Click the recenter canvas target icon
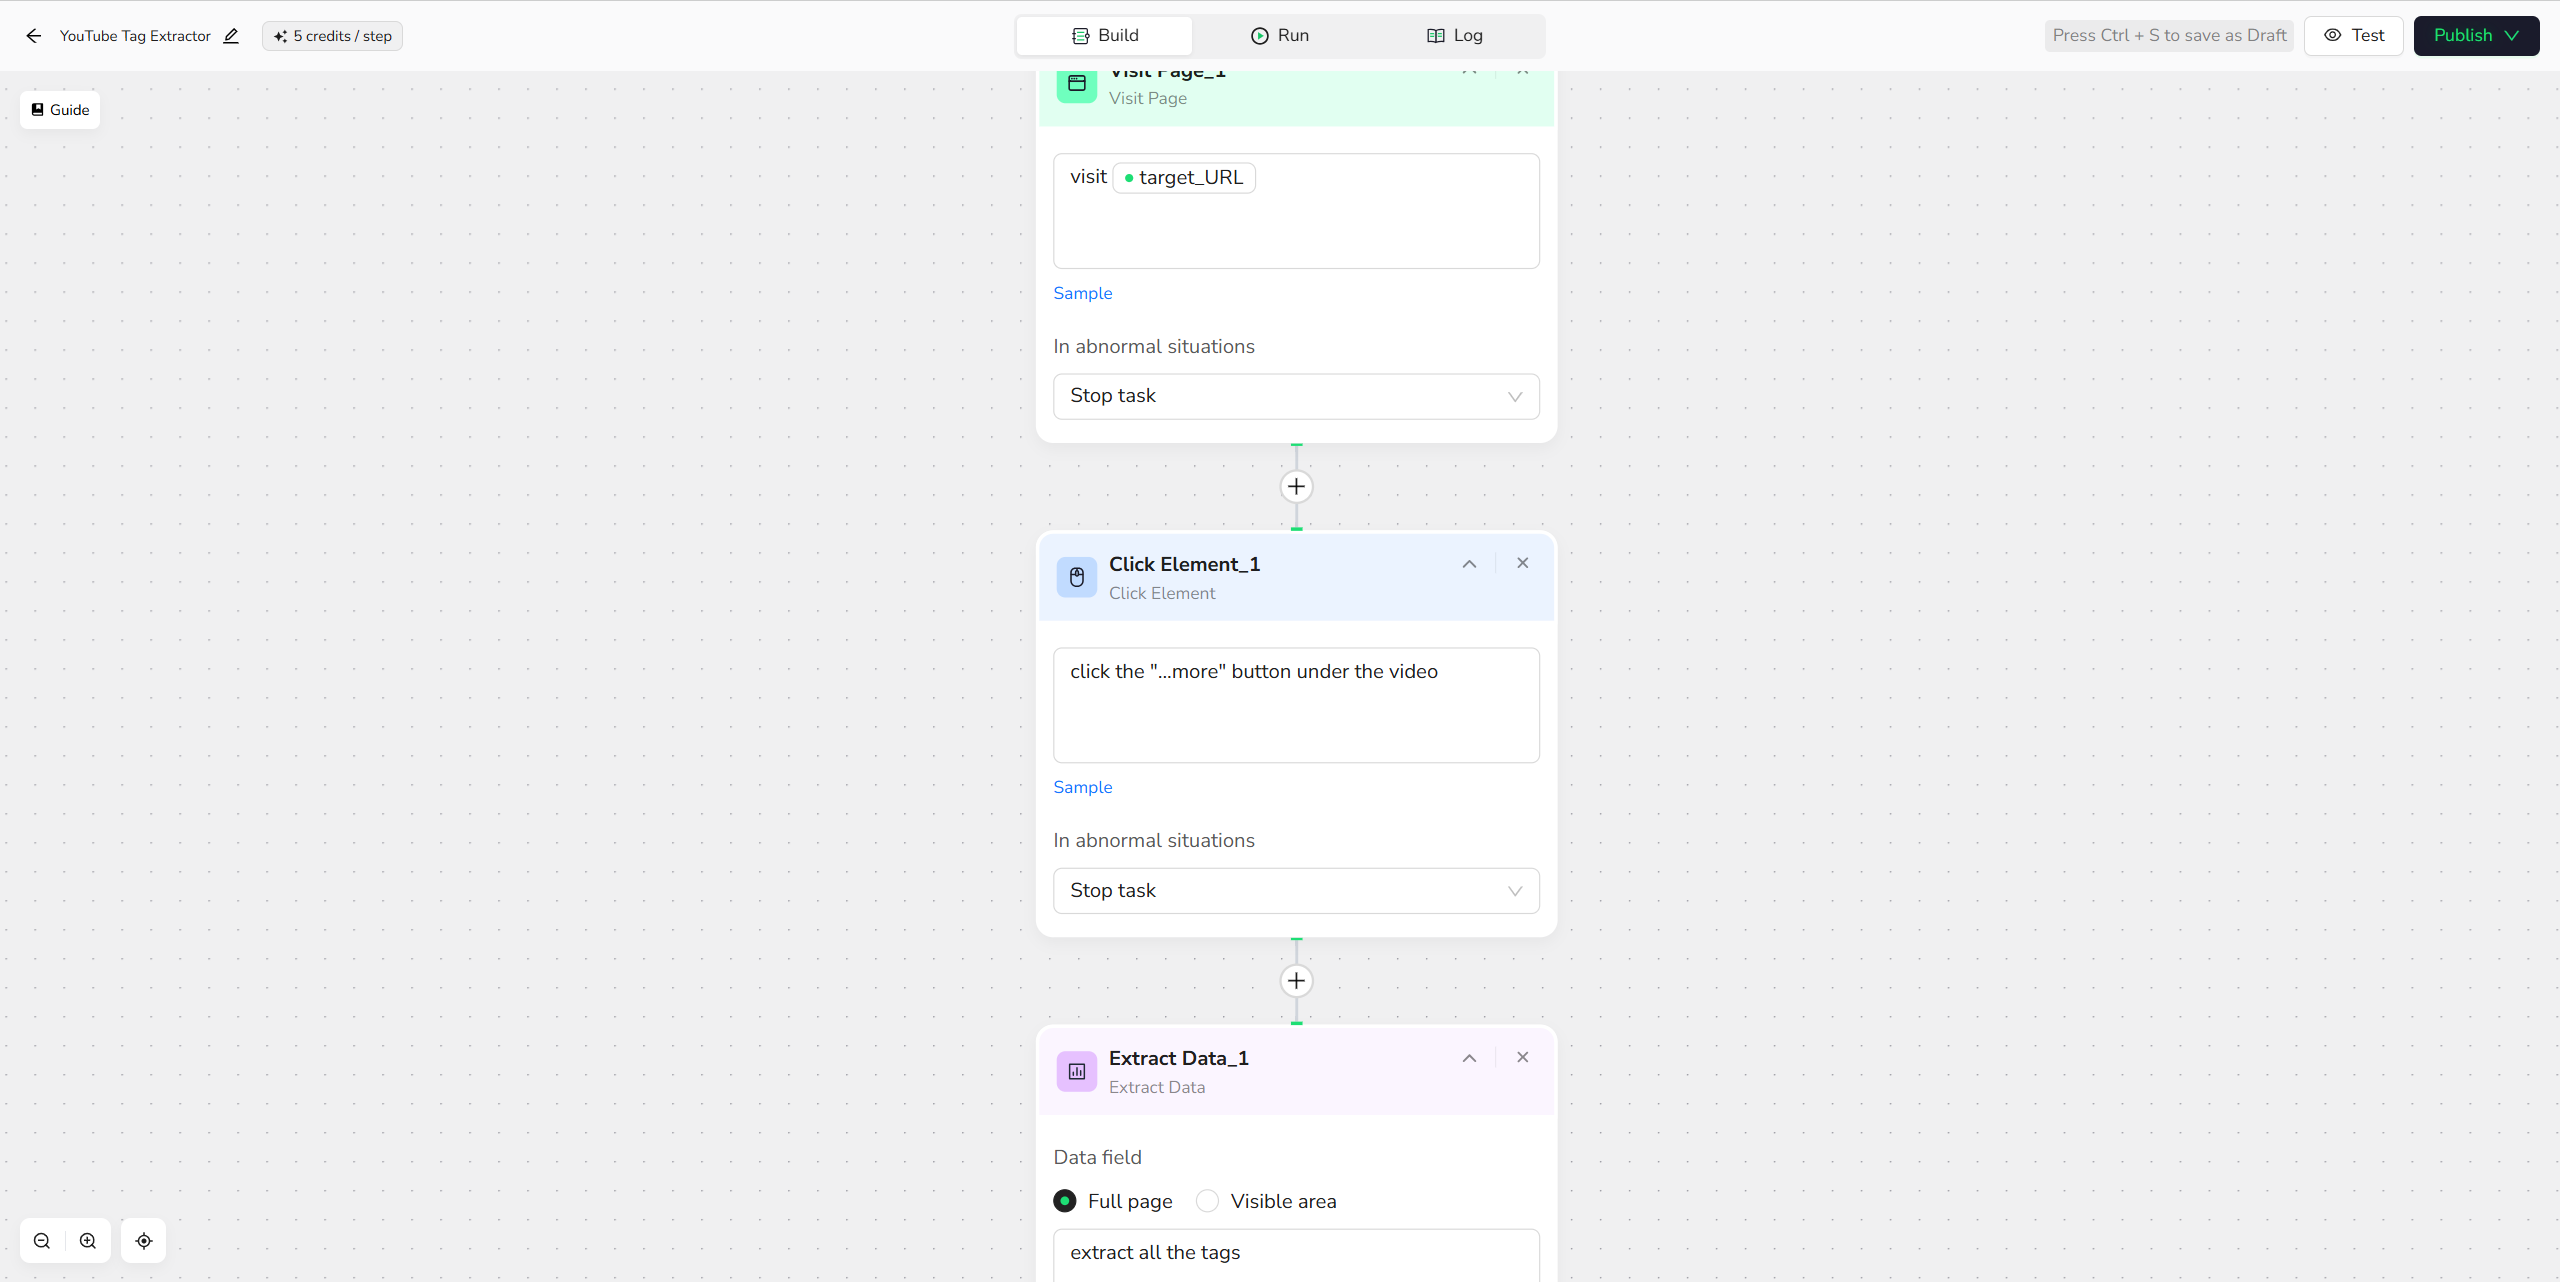This screenshot has width=2560, height=1282. click(x=144, y=1241)
